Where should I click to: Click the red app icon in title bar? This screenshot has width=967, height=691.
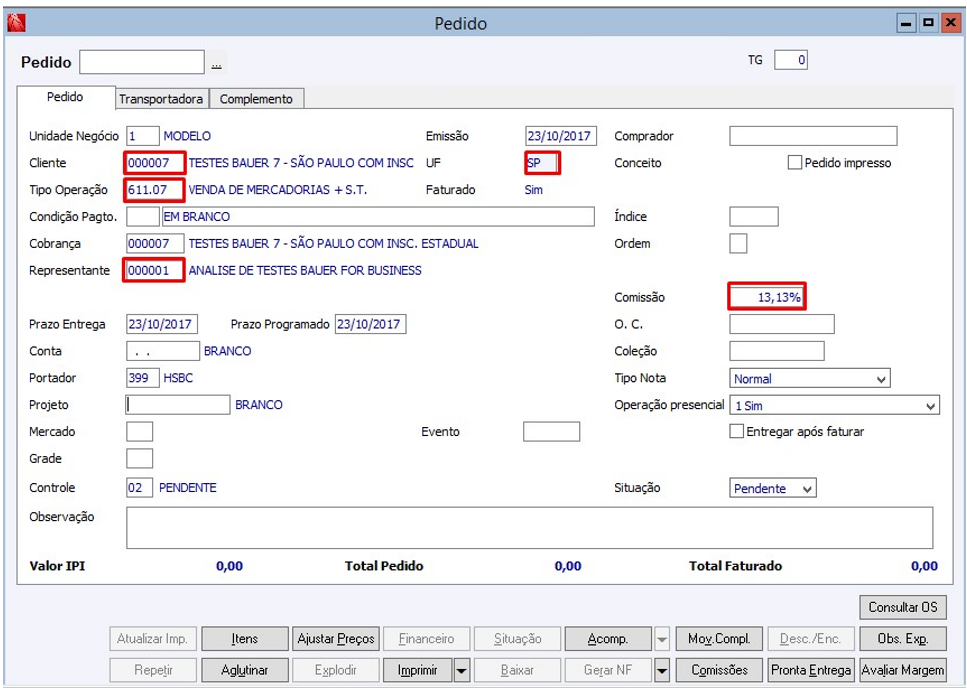coord(15,23)
